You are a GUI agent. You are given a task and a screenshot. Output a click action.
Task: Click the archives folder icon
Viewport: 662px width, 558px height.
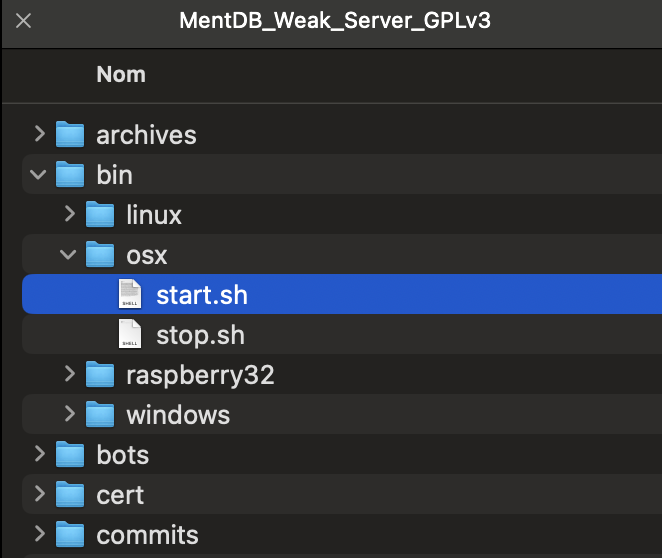[69, 134]
